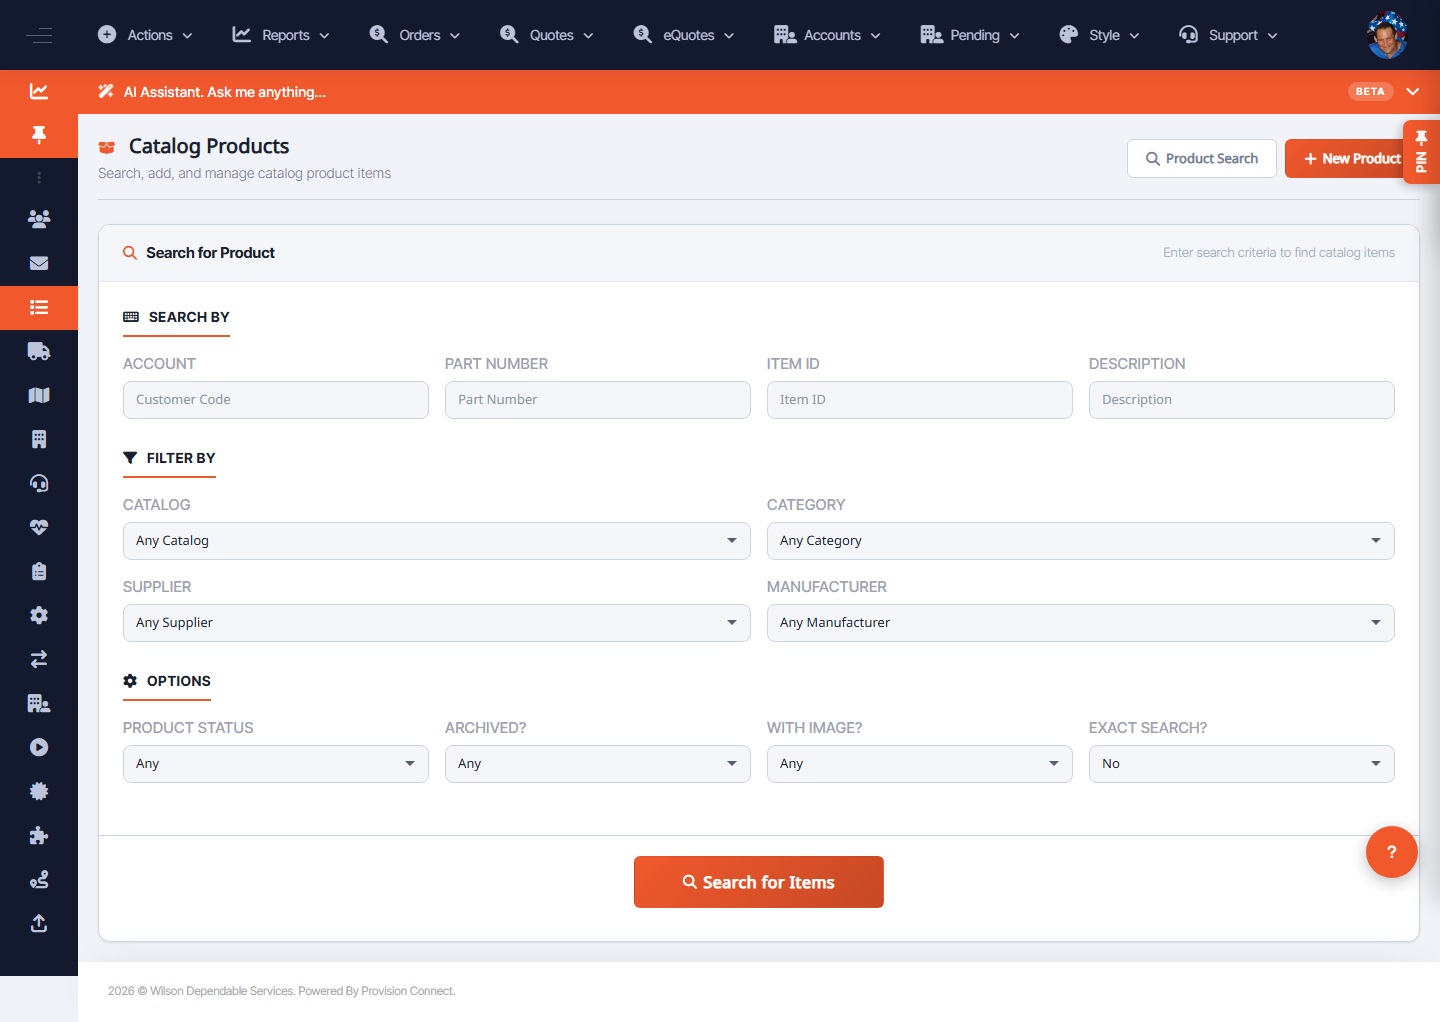Open the building with user sidebar icon
1440x1022 pixels.
[39, 703]
